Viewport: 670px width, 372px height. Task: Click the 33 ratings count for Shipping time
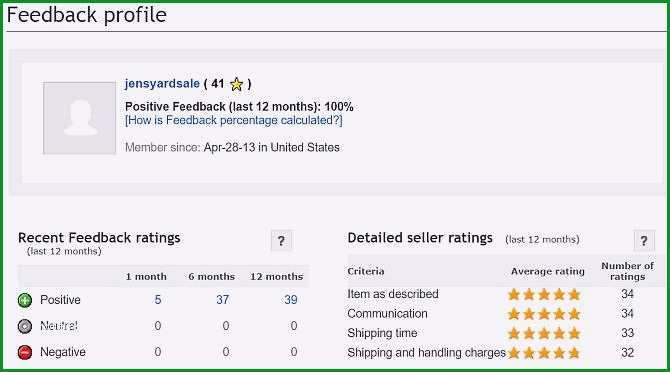coord(627,333)
